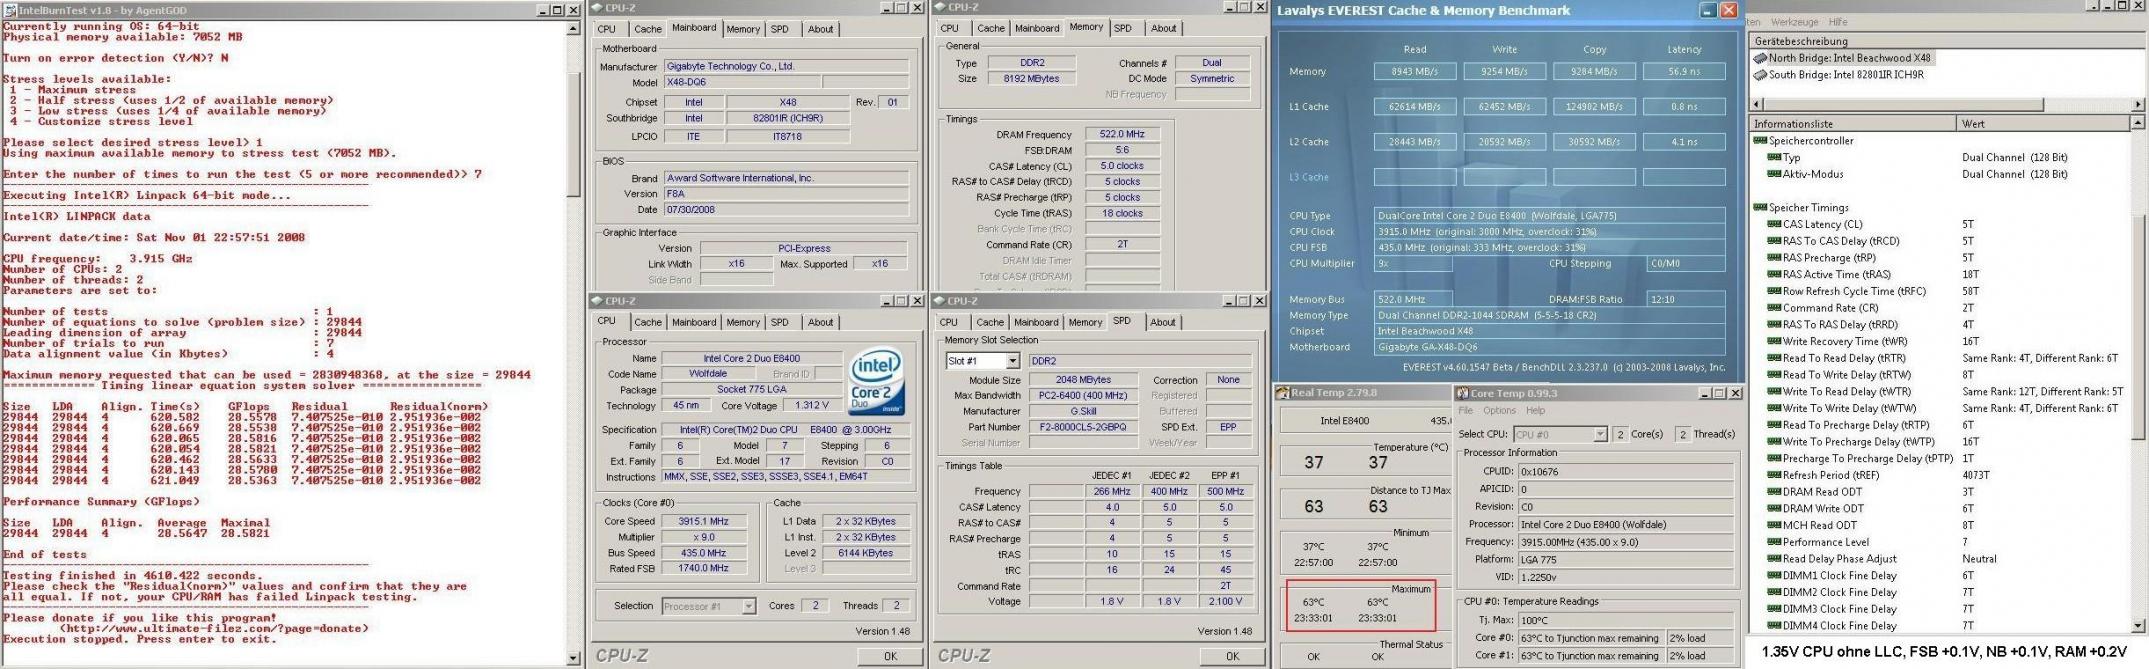Click the CPU Clock value in Everest benchmark
The width and height of the screenshot is (2149, 669).
point(1549,231)
